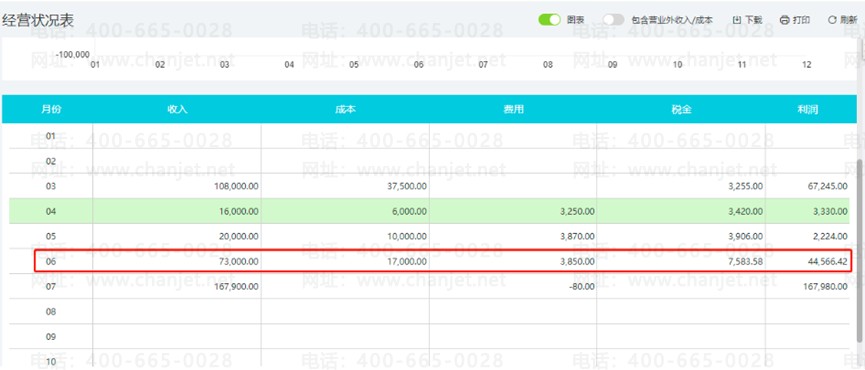Click the download icon
The width and height of the screenshot is (865, 370).
[737, 20]
